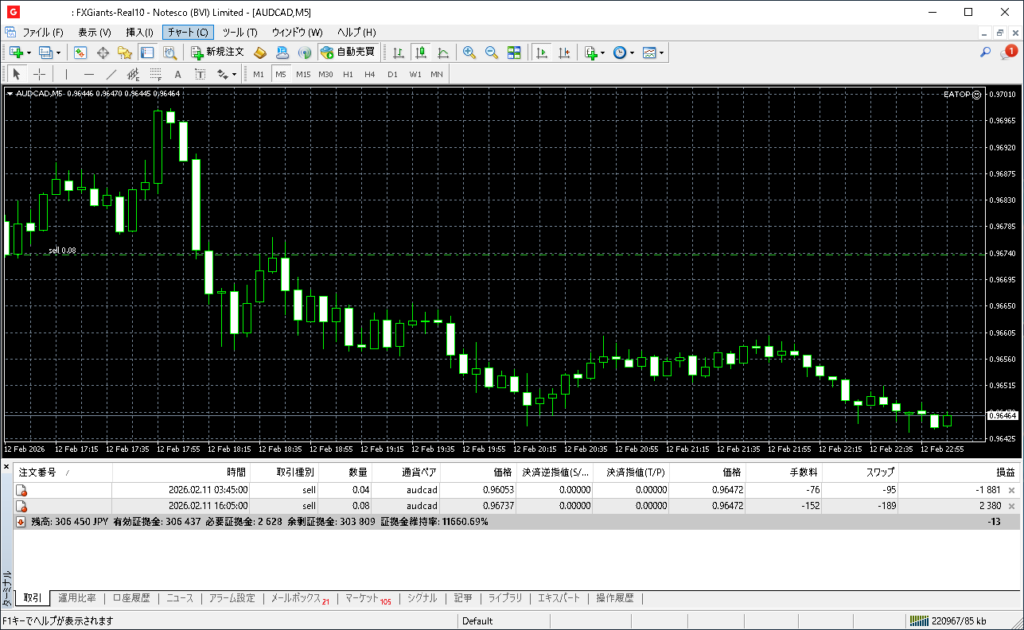Draw a horizontal line tool
1024x630 pixels.
[x=88, y=74]
